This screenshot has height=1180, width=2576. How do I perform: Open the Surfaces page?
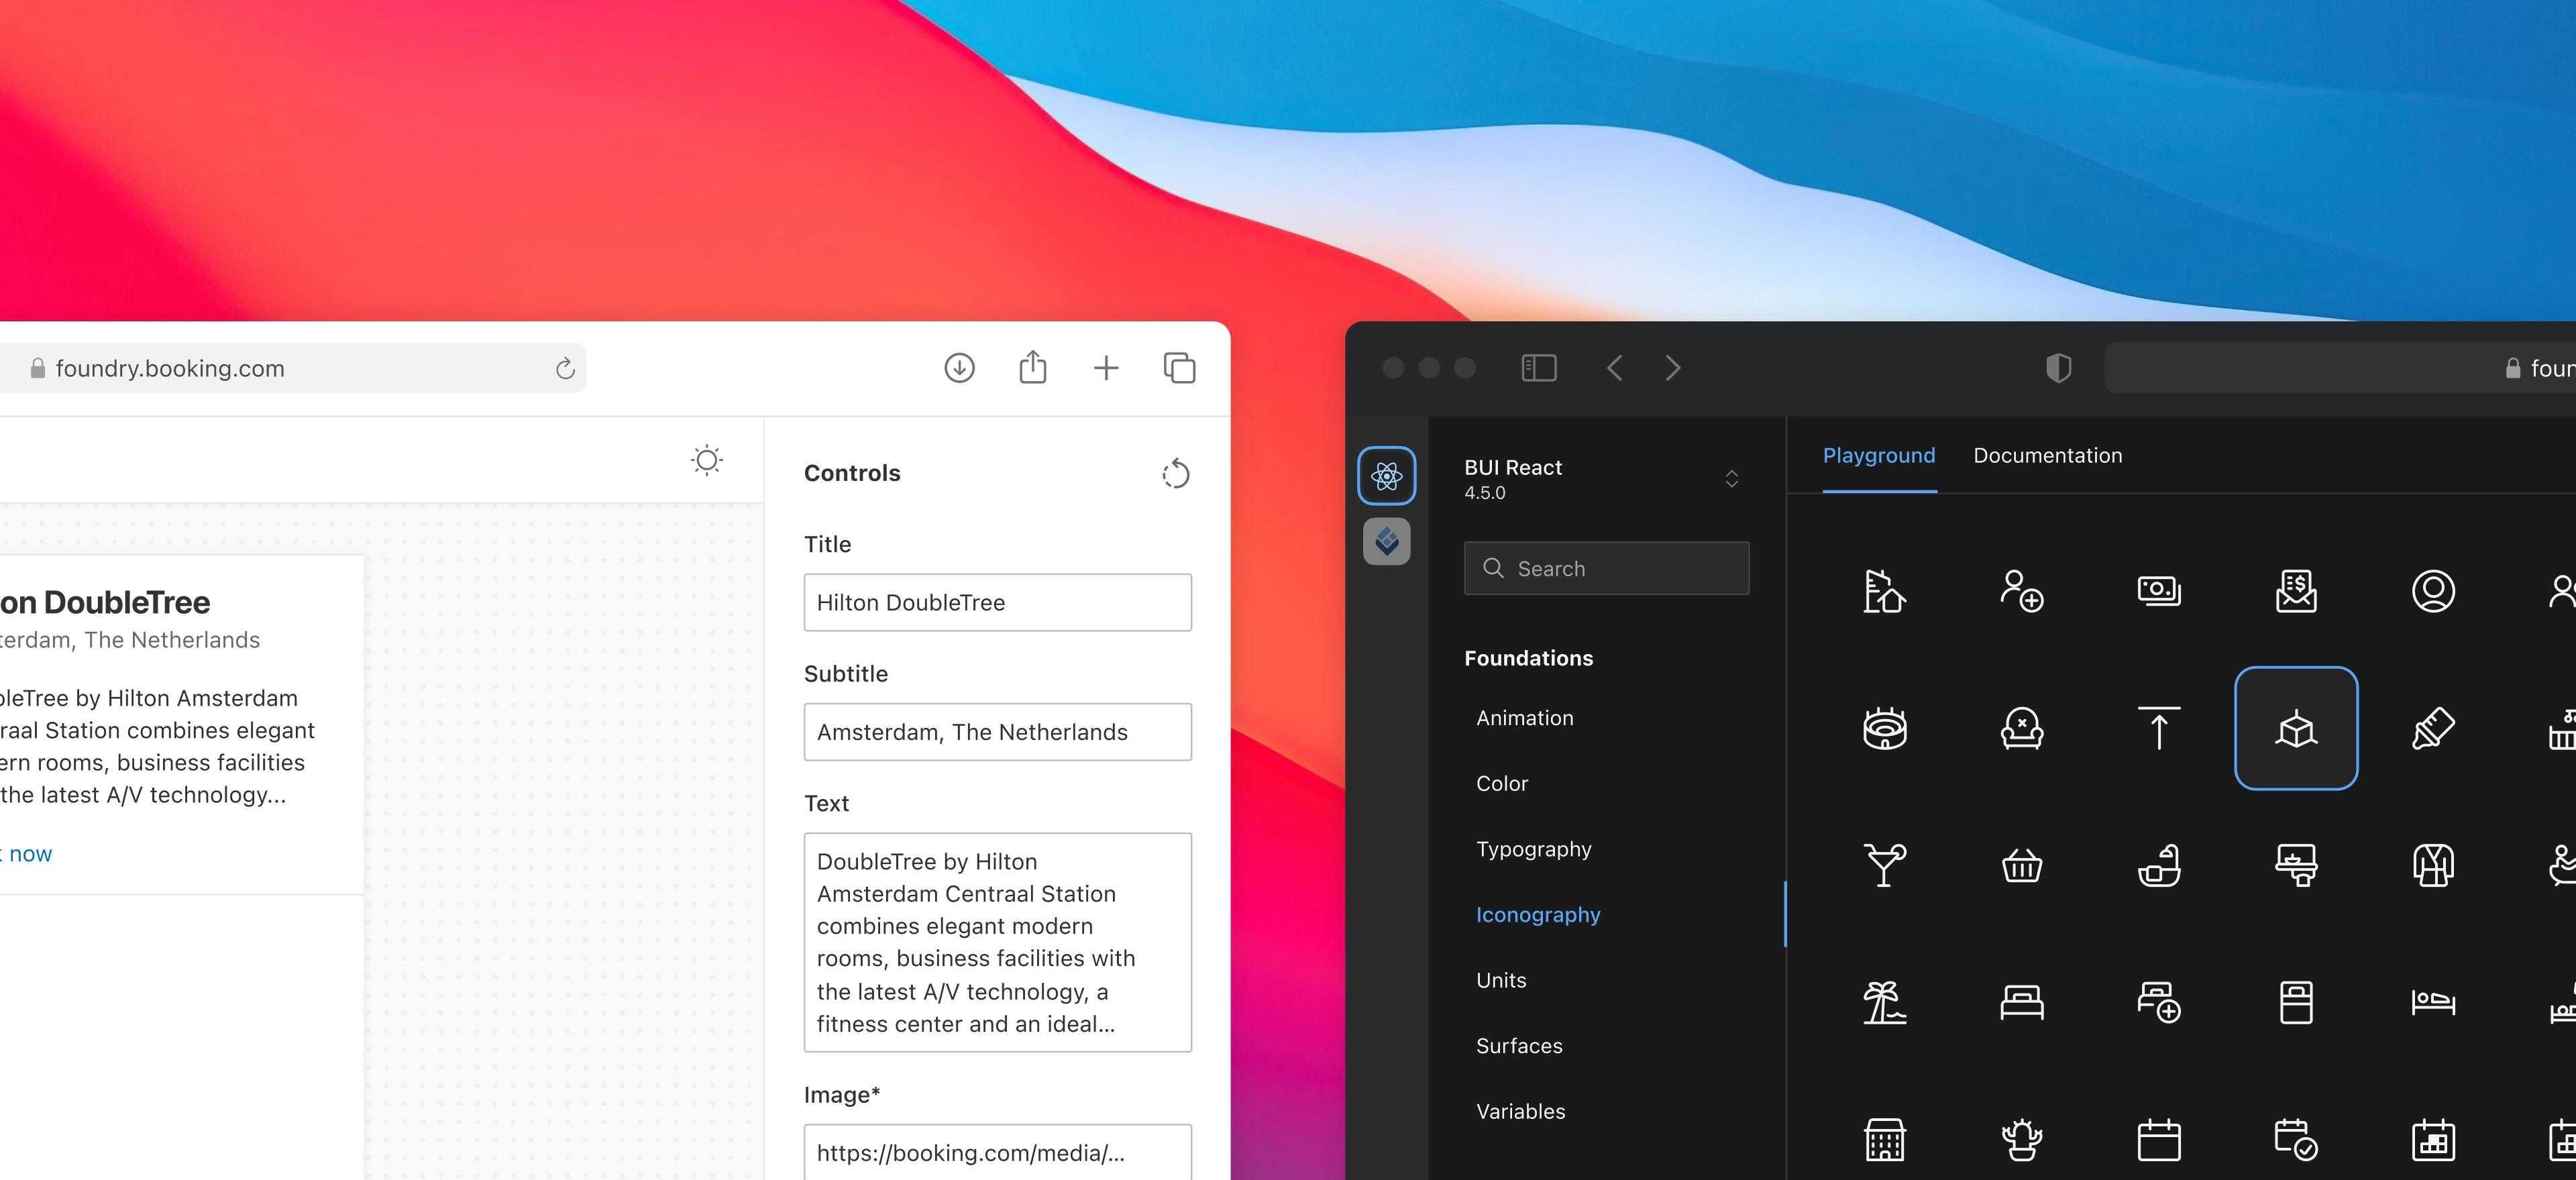1519,1046
